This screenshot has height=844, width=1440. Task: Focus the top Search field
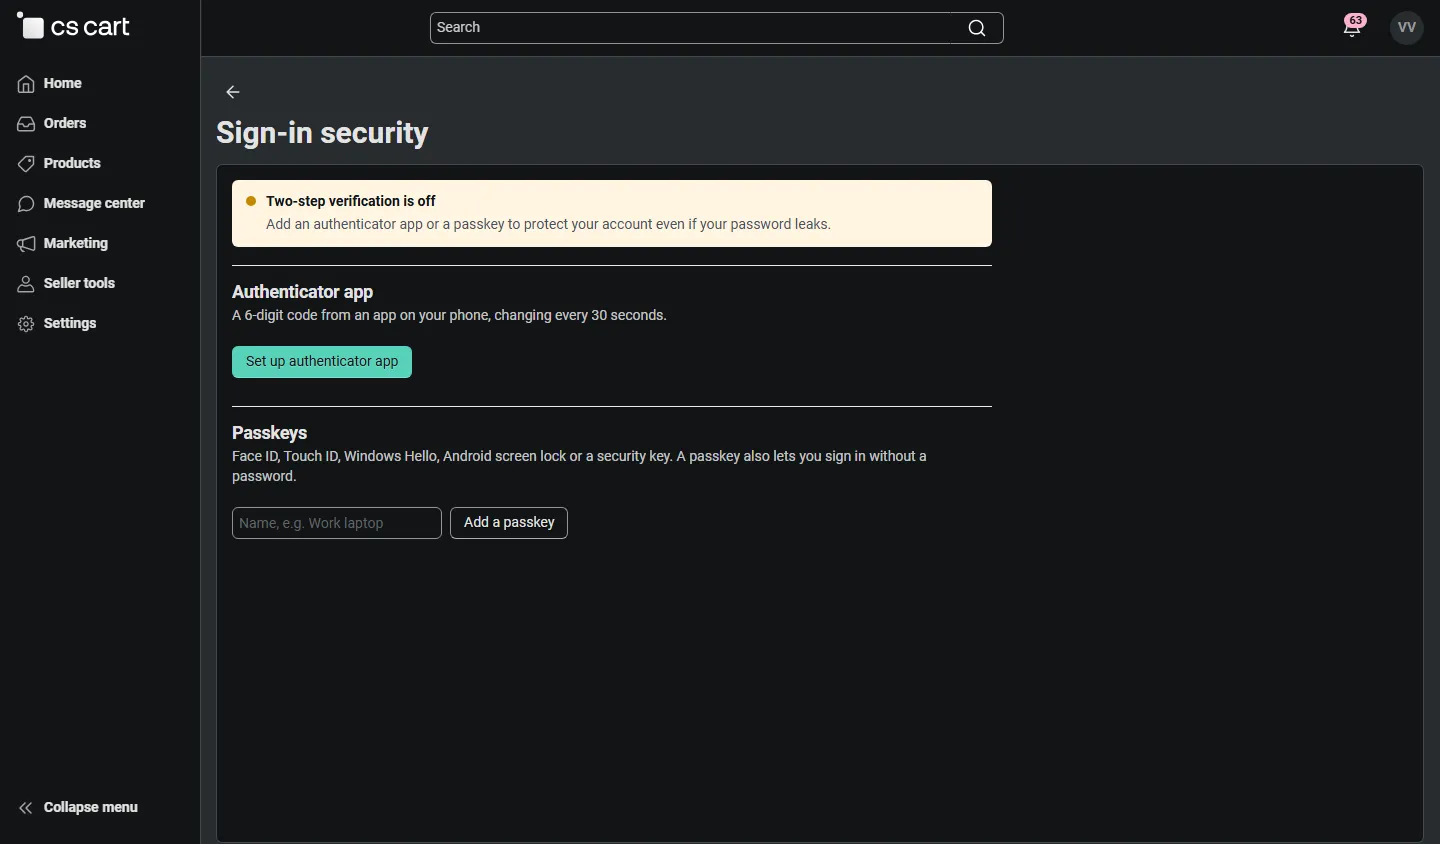[x=716, y=28]
